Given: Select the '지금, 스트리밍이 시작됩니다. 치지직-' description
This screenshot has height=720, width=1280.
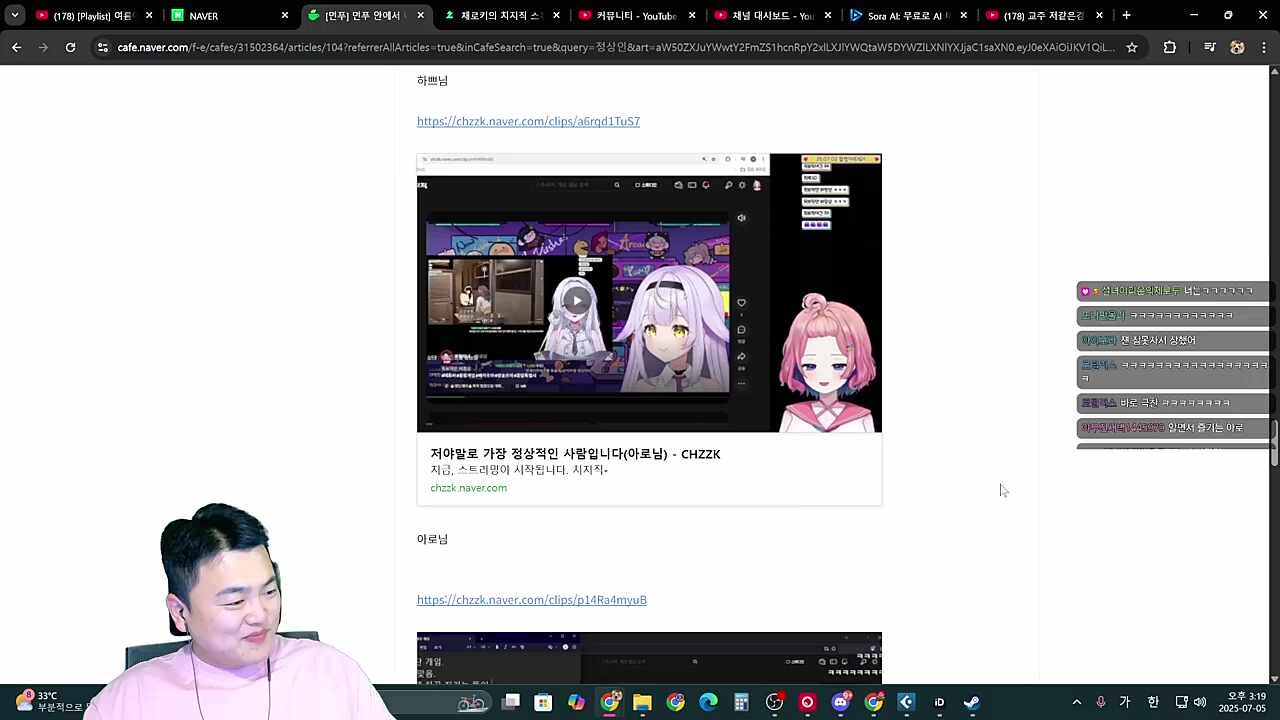Looking at the screenshot, I should point(519,470).
